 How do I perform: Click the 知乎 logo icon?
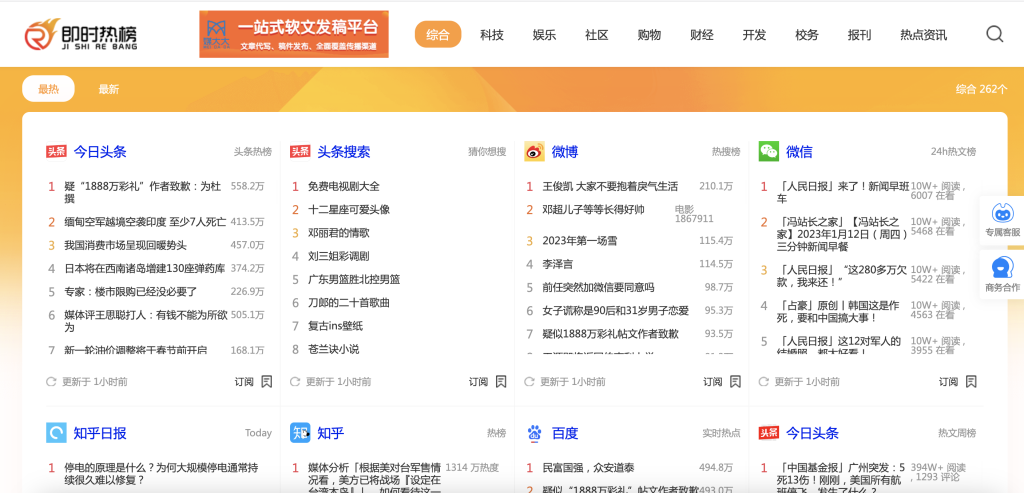point(300,432)
